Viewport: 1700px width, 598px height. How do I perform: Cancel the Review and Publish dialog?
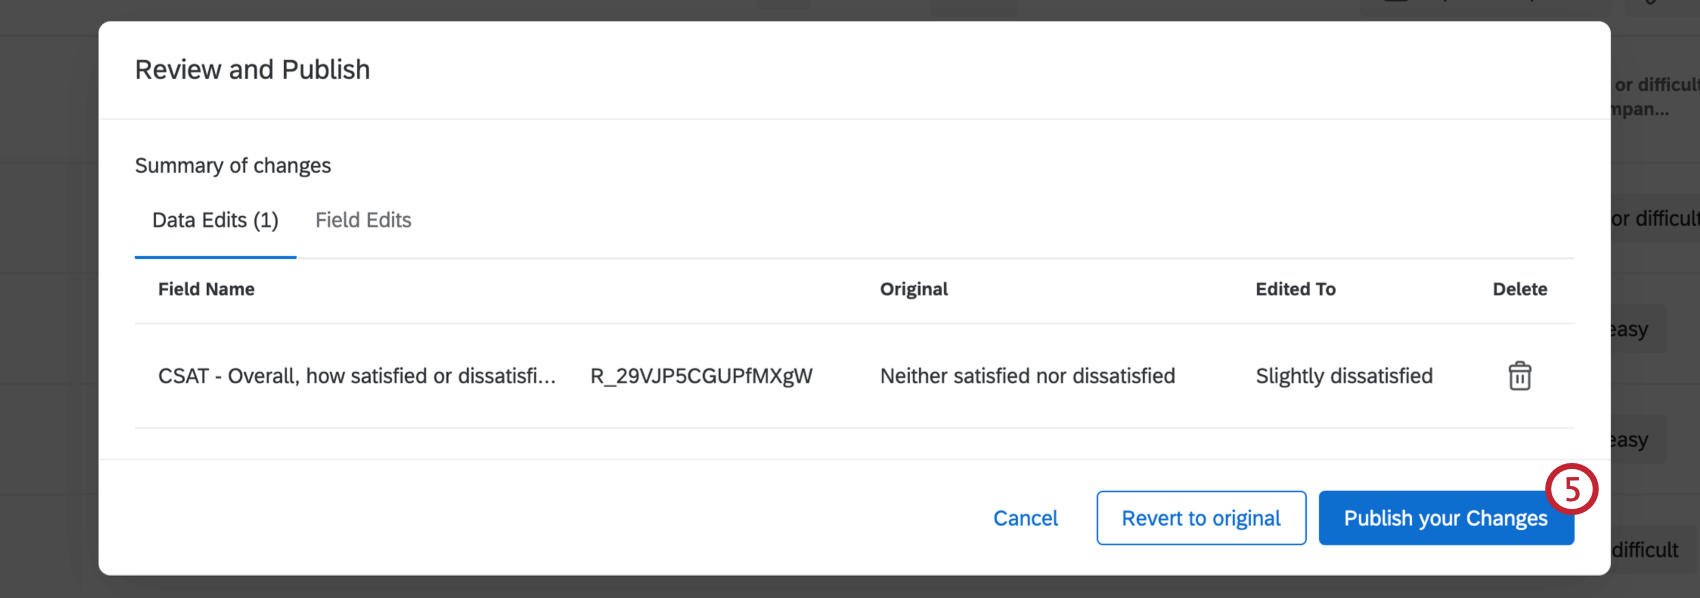point(1025,518)
